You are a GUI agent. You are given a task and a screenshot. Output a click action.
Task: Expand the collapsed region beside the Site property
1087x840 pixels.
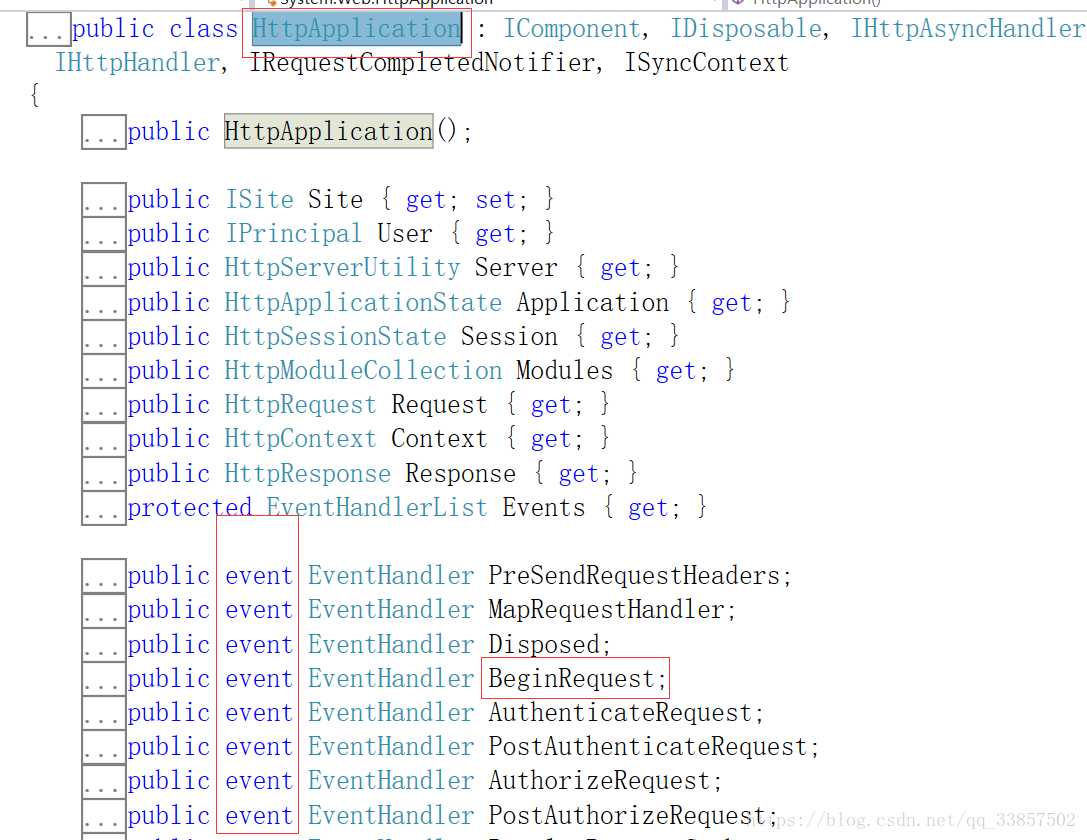tap(103, 200)
